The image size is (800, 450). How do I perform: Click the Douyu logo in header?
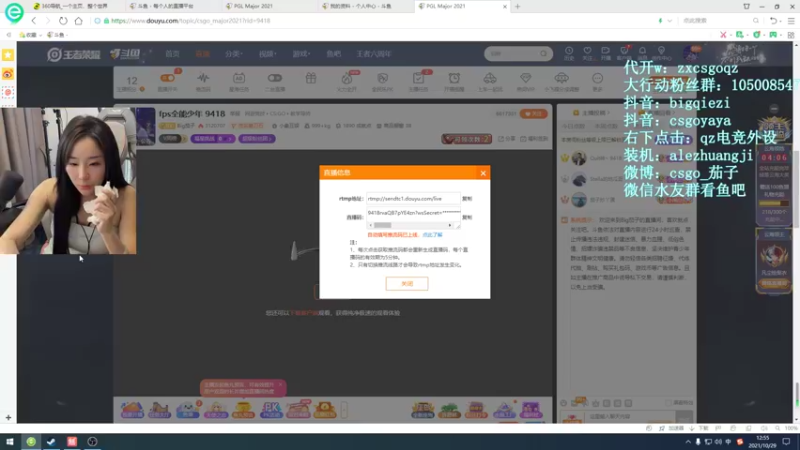[x=126, y=54]
